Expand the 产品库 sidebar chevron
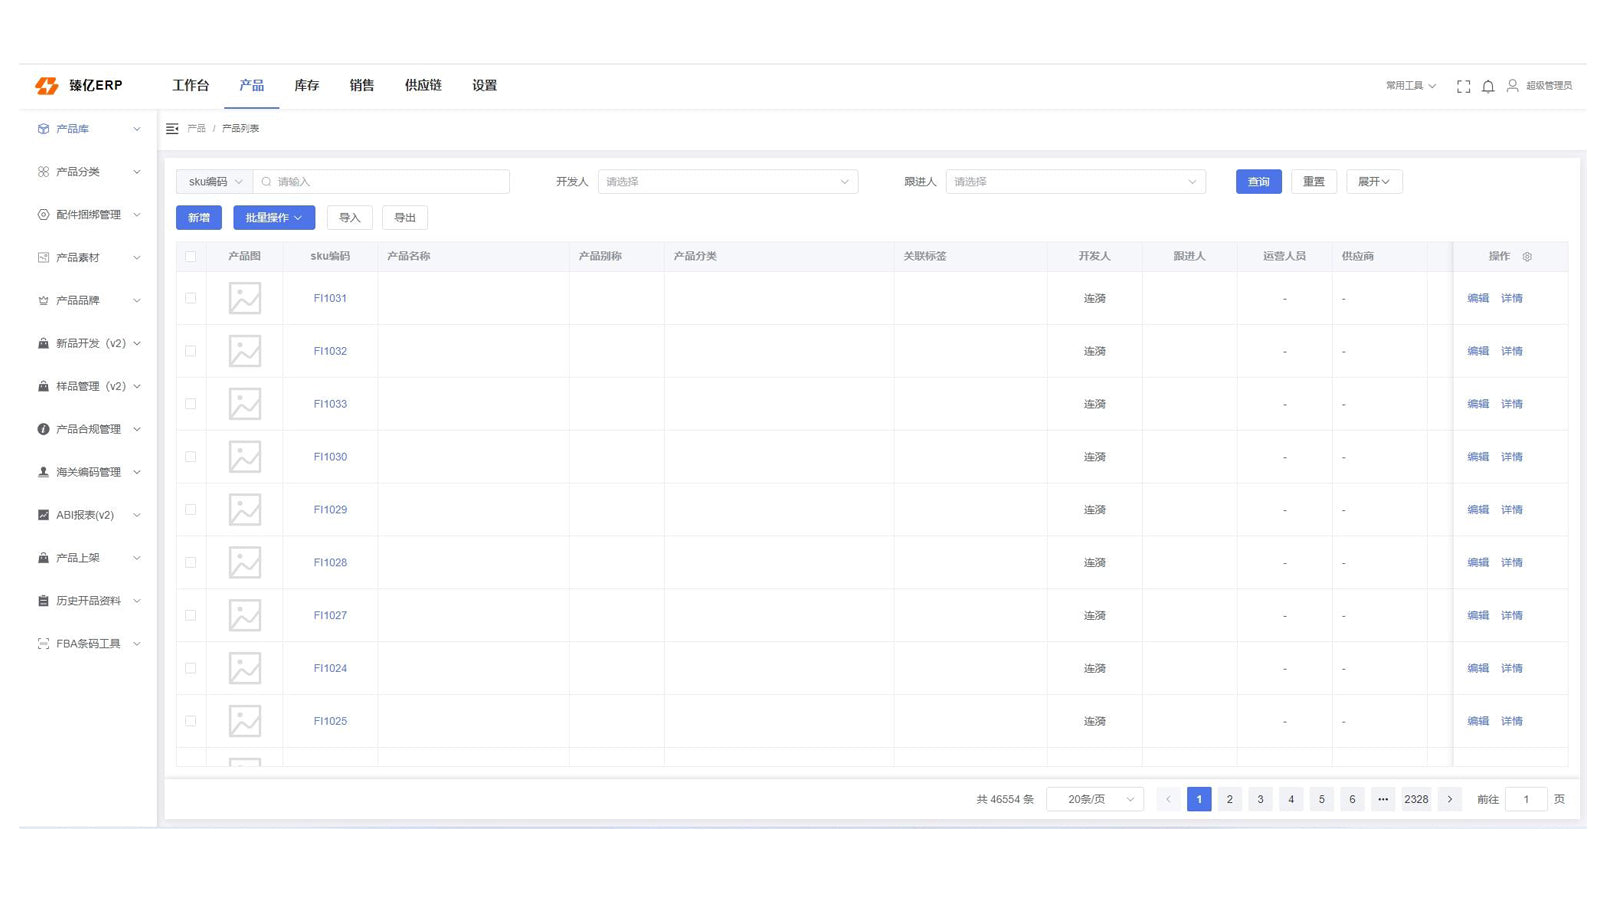This screenshot has height=900, width=1600. tap(137, 129)
